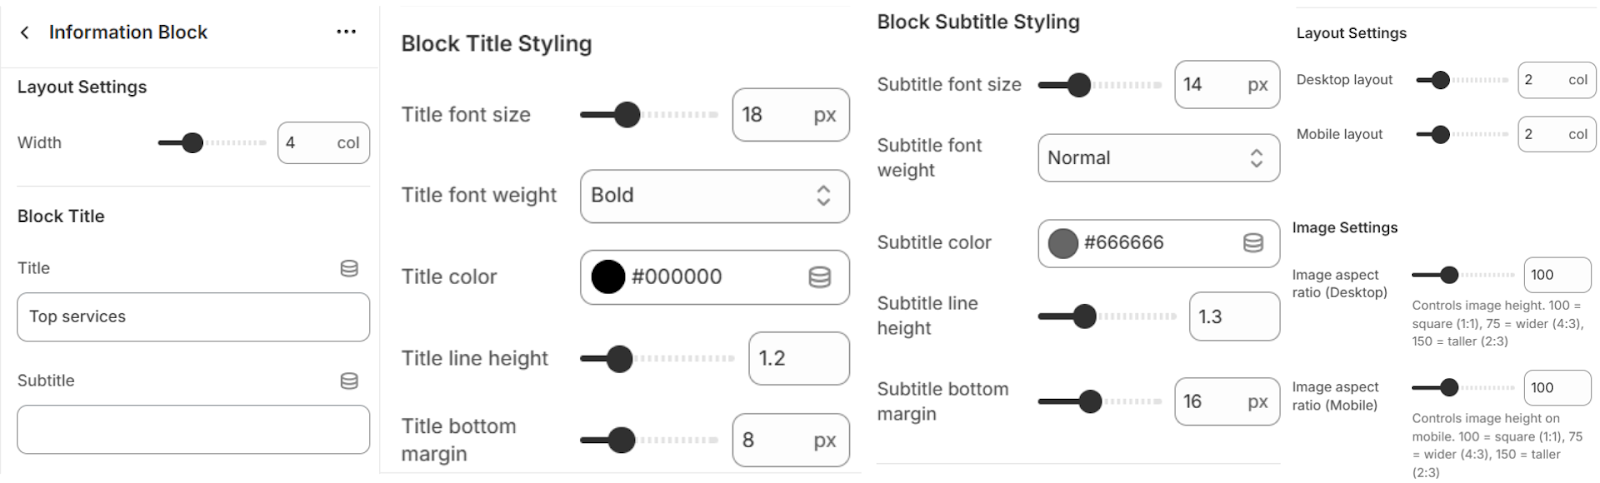The width and height of the screenshot is (1600, 483).
Task: Click the Title font size slider handle
Action: tap(627, 115)
